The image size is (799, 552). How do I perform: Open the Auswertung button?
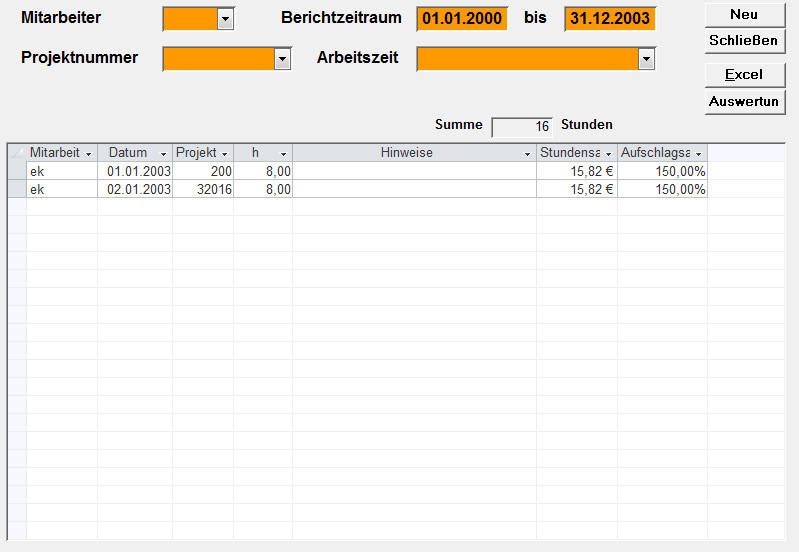click(744, 101)
